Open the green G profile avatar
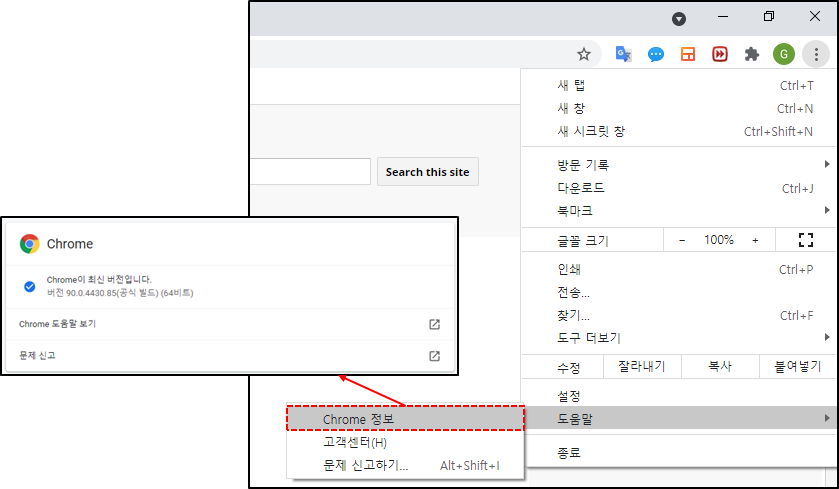Image resolution: width=839 pixels, height=489 pixels. (x=784, y=54)
